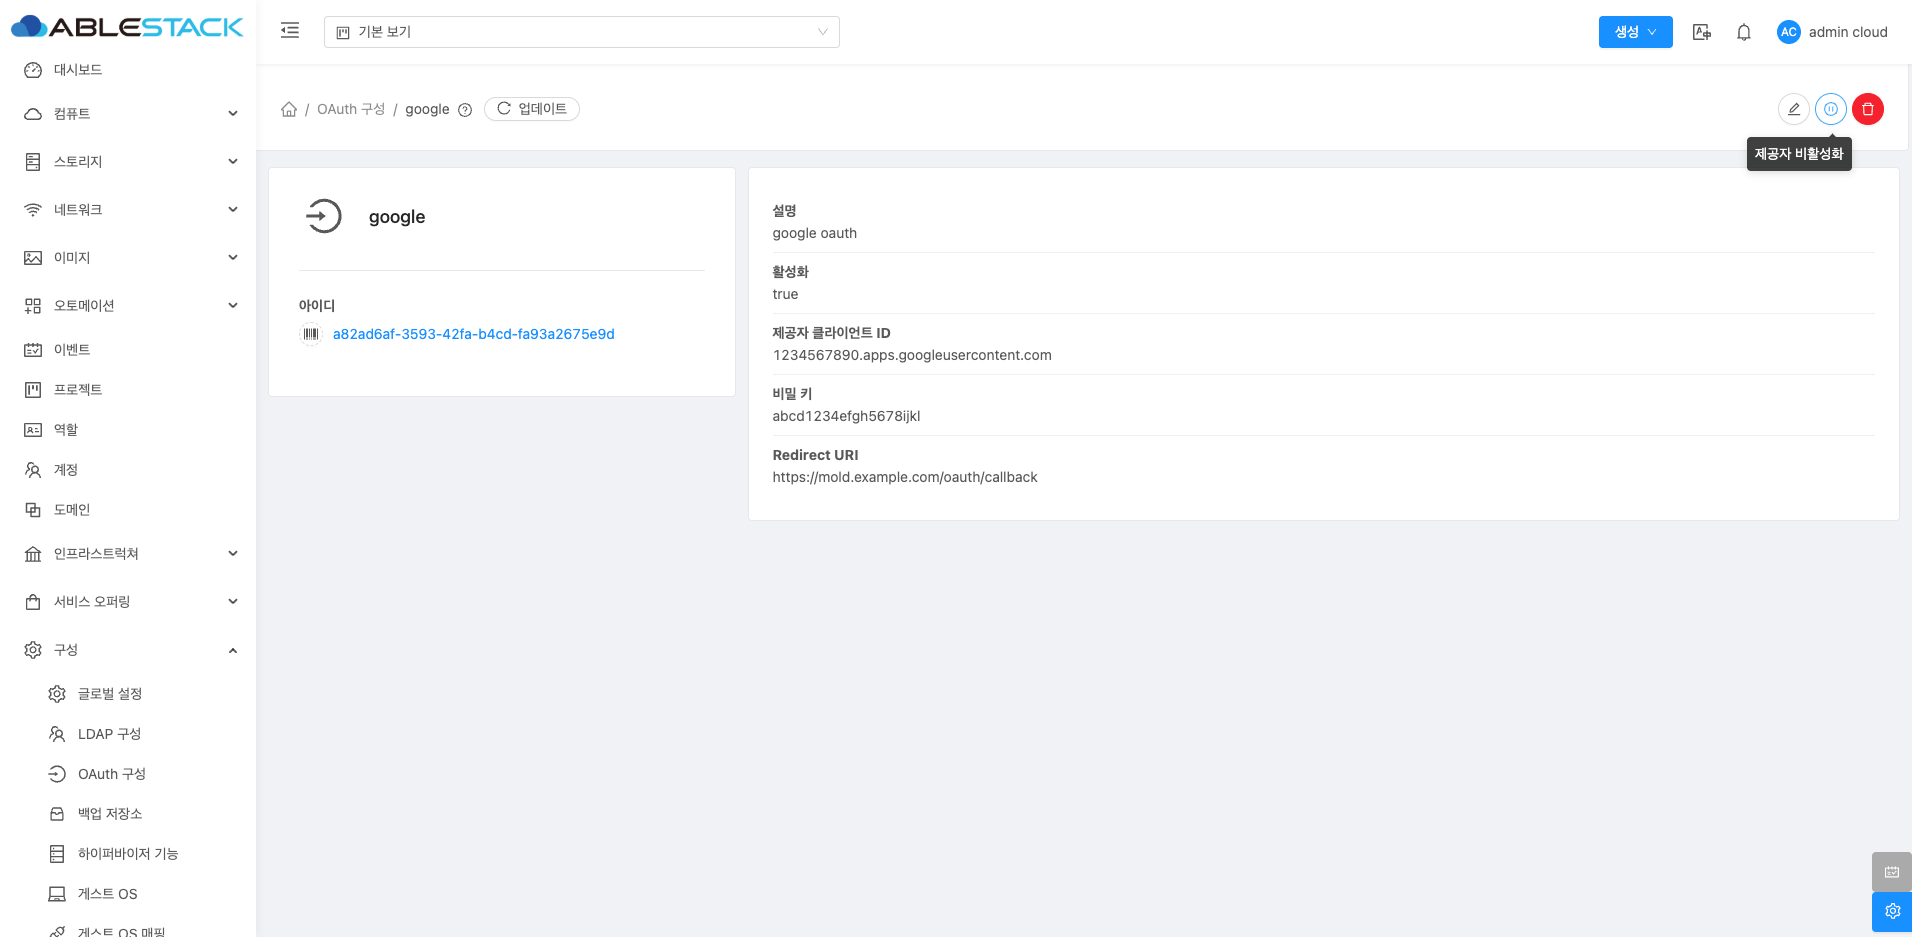Click the barcode icon next to the ID

pos(311,334)
